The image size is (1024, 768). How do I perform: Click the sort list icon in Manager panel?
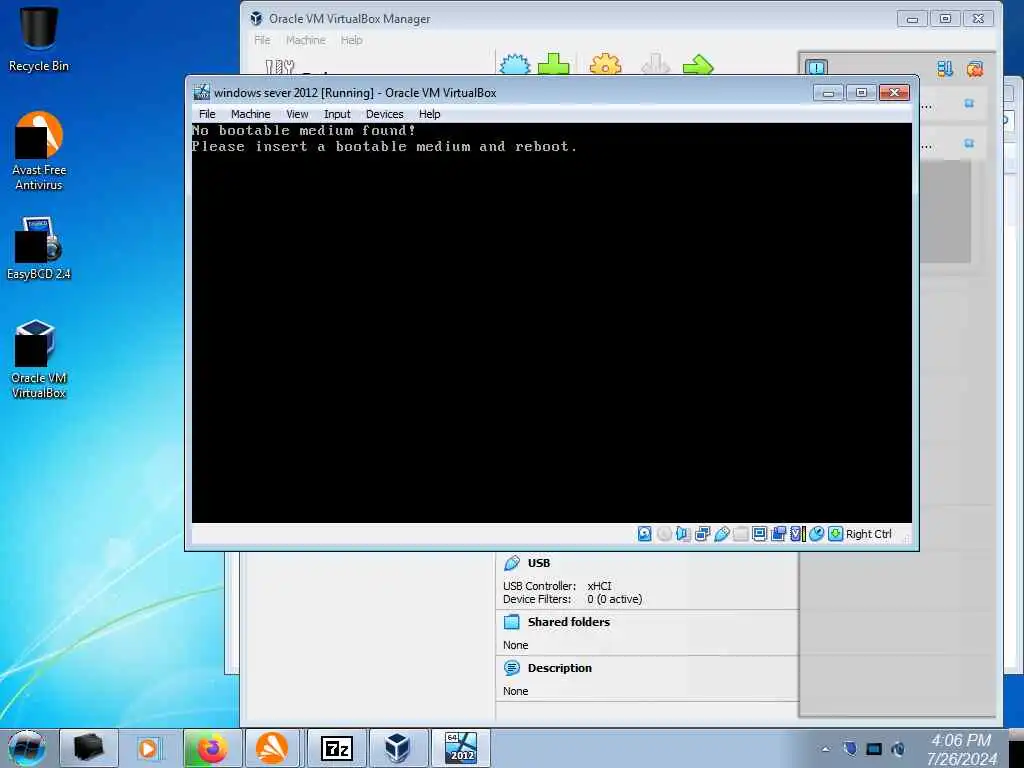coord(945,68)
